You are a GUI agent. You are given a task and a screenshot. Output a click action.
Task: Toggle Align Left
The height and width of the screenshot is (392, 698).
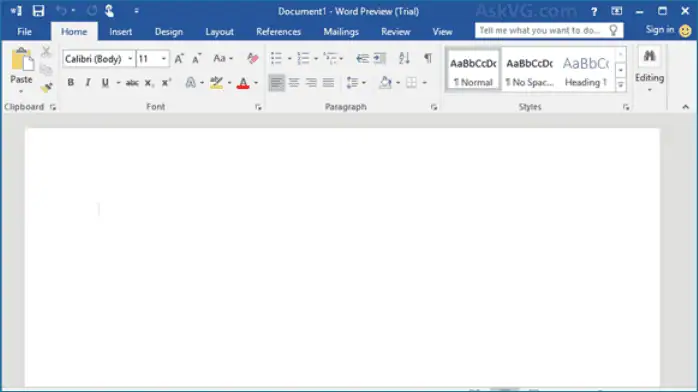(276, 83)
